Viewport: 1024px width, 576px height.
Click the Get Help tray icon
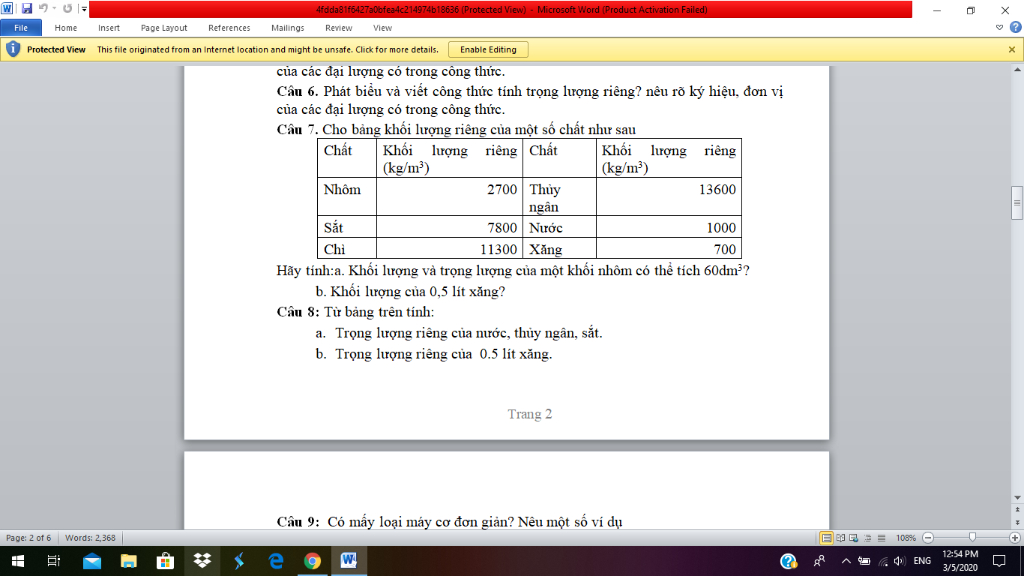788,561
